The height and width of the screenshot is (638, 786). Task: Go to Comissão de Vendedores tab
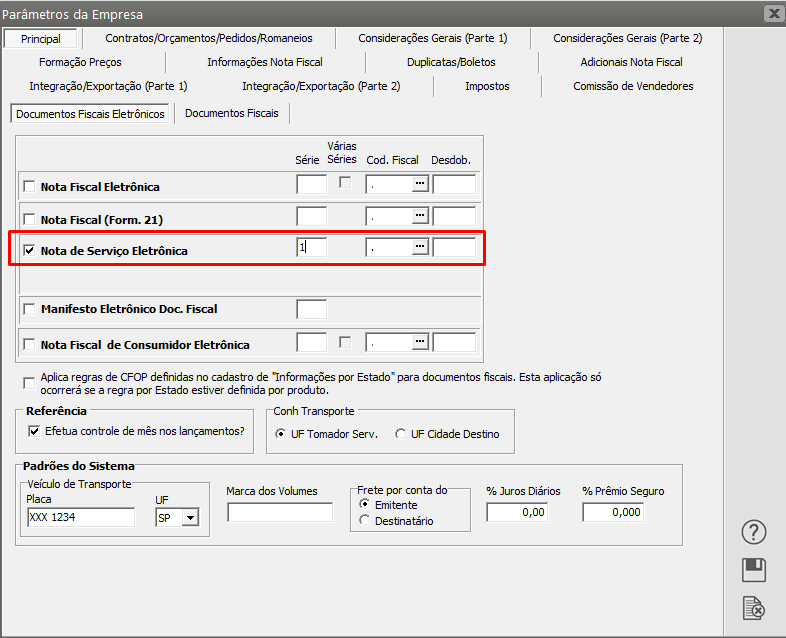(633, 86)
